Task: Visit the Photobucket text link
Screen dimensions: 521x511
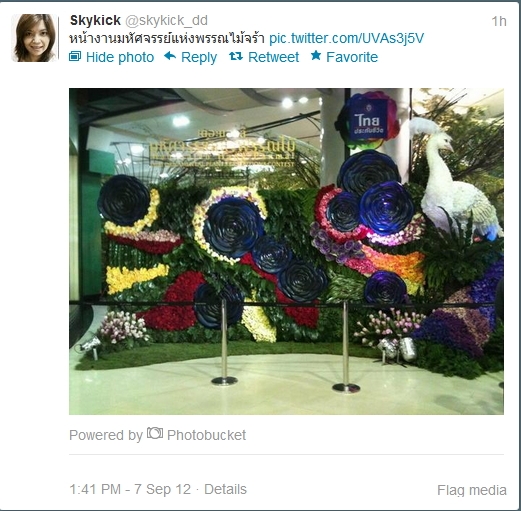Action: click(x=206, y=435)
